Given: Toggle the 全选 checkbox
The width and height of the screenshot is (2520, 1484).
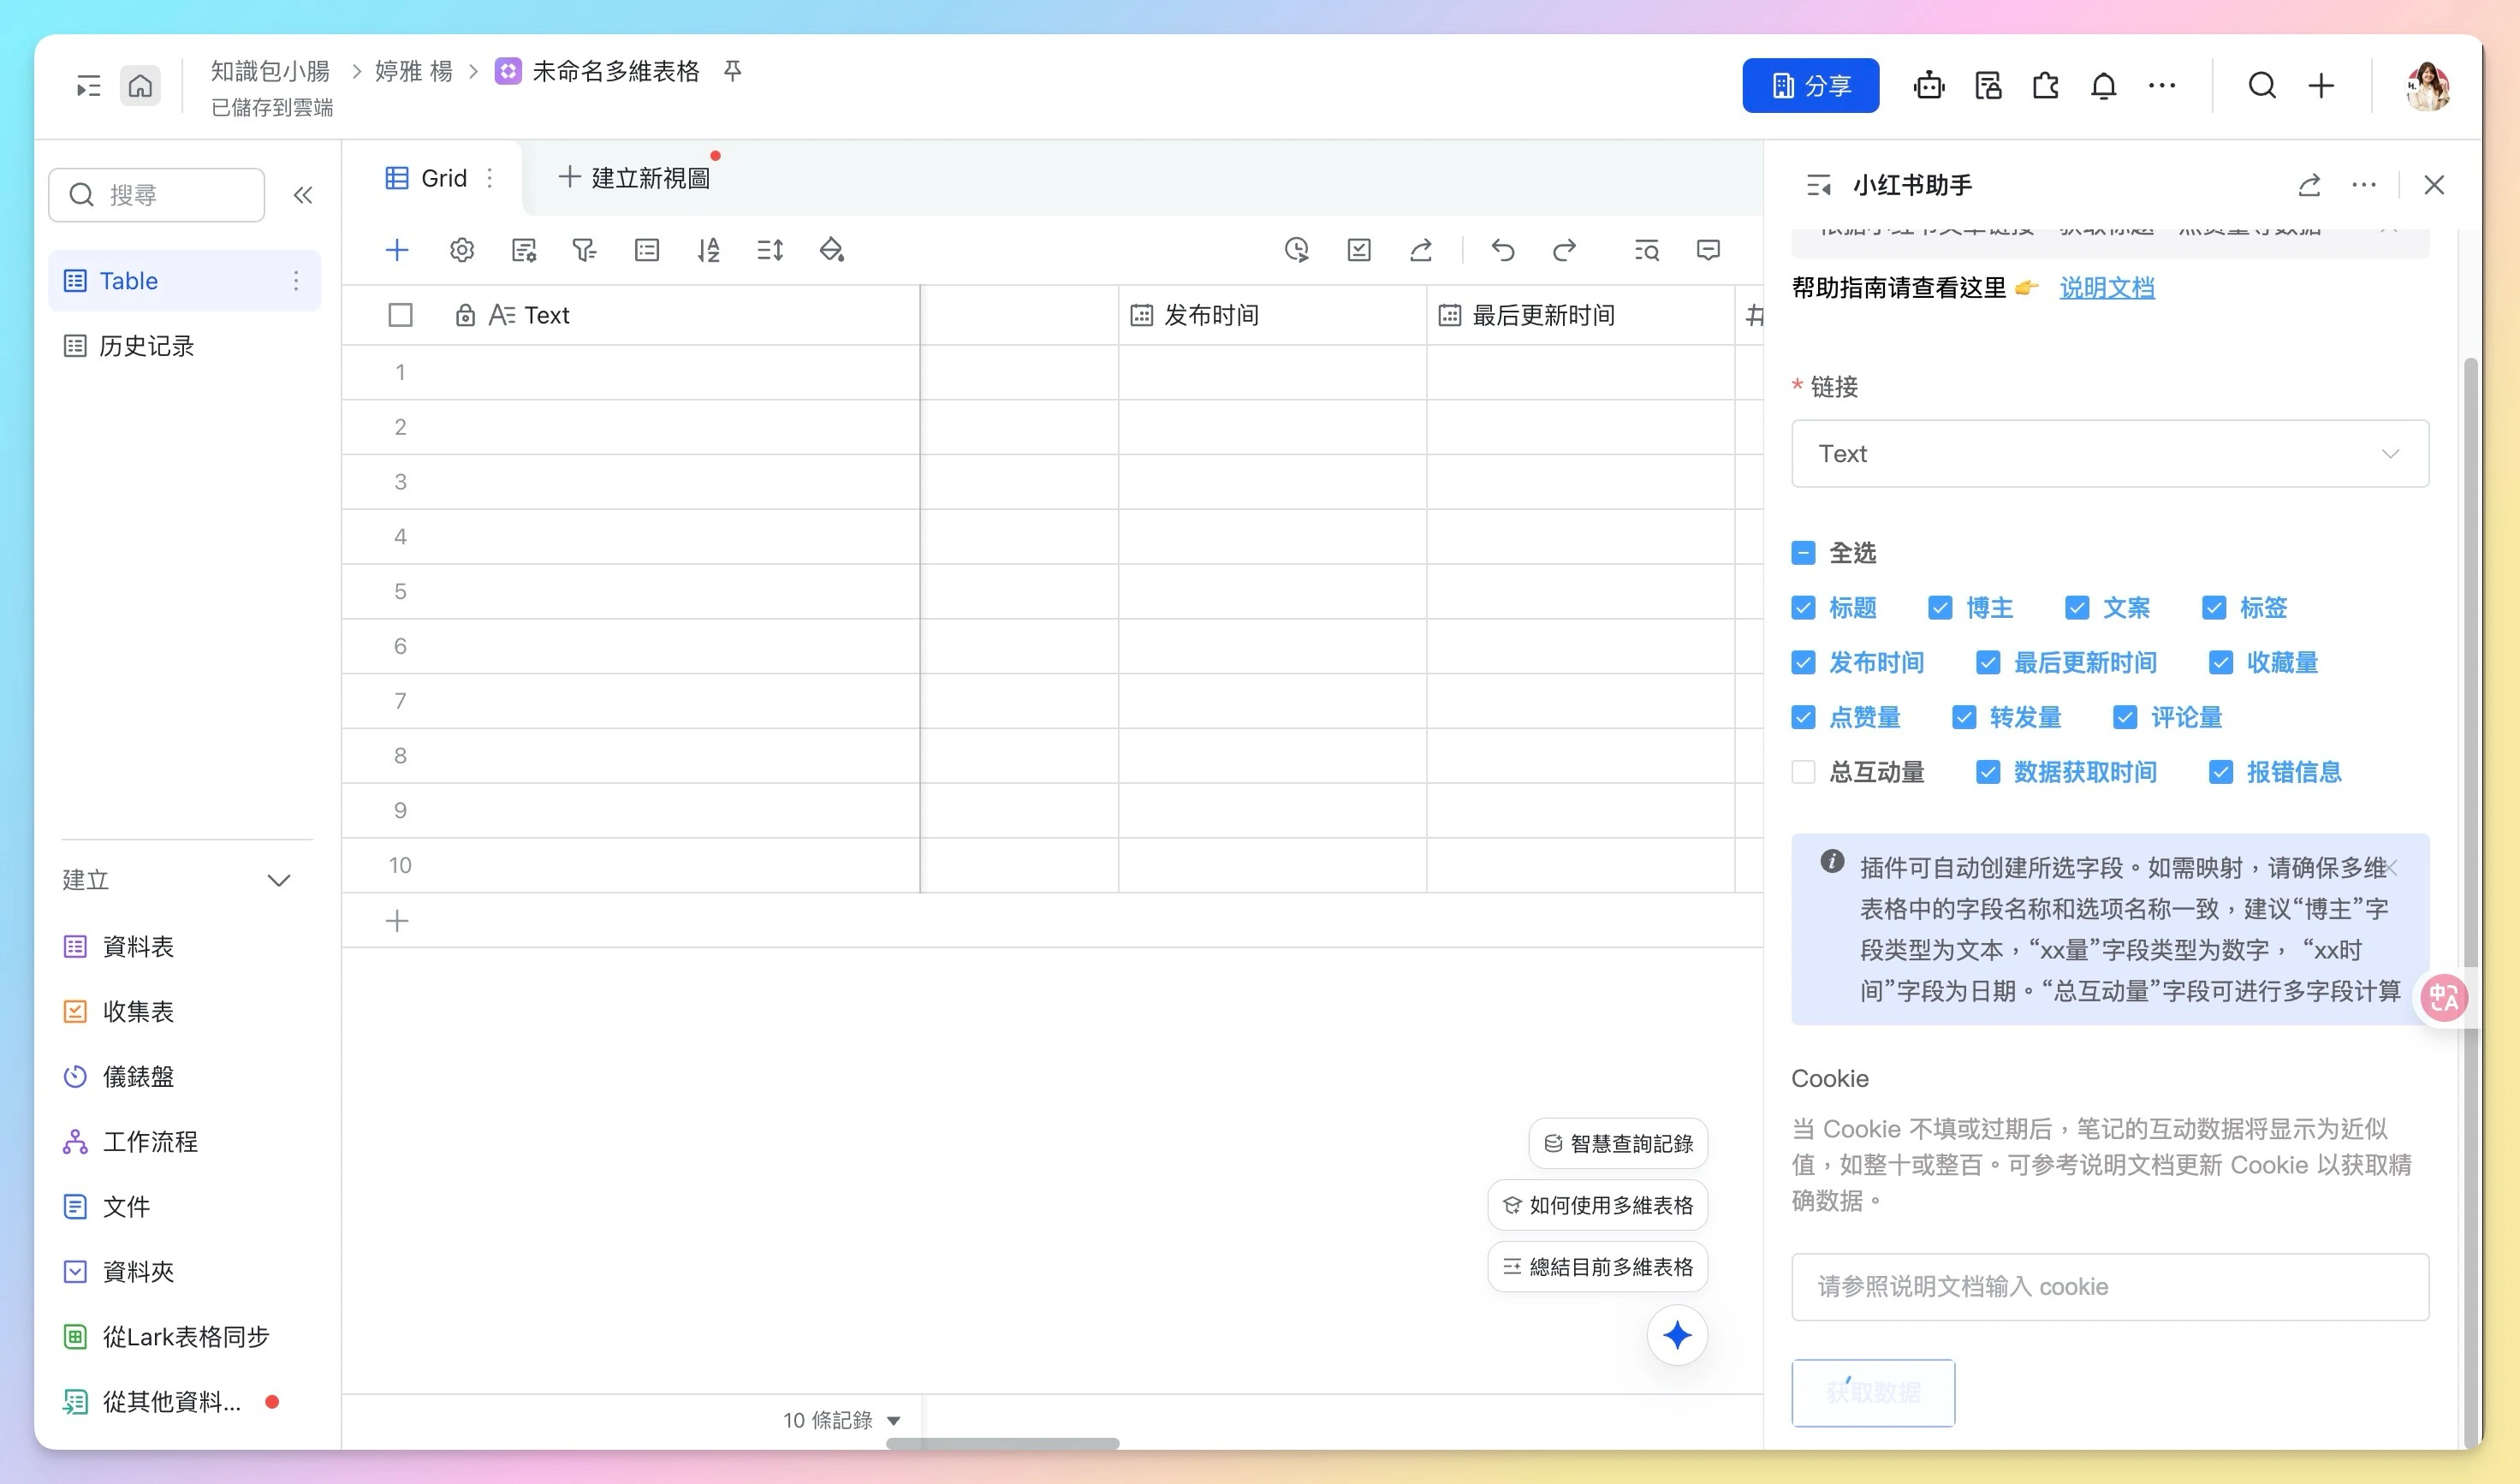Looking at the screenshot, I should pos(1803,553).
